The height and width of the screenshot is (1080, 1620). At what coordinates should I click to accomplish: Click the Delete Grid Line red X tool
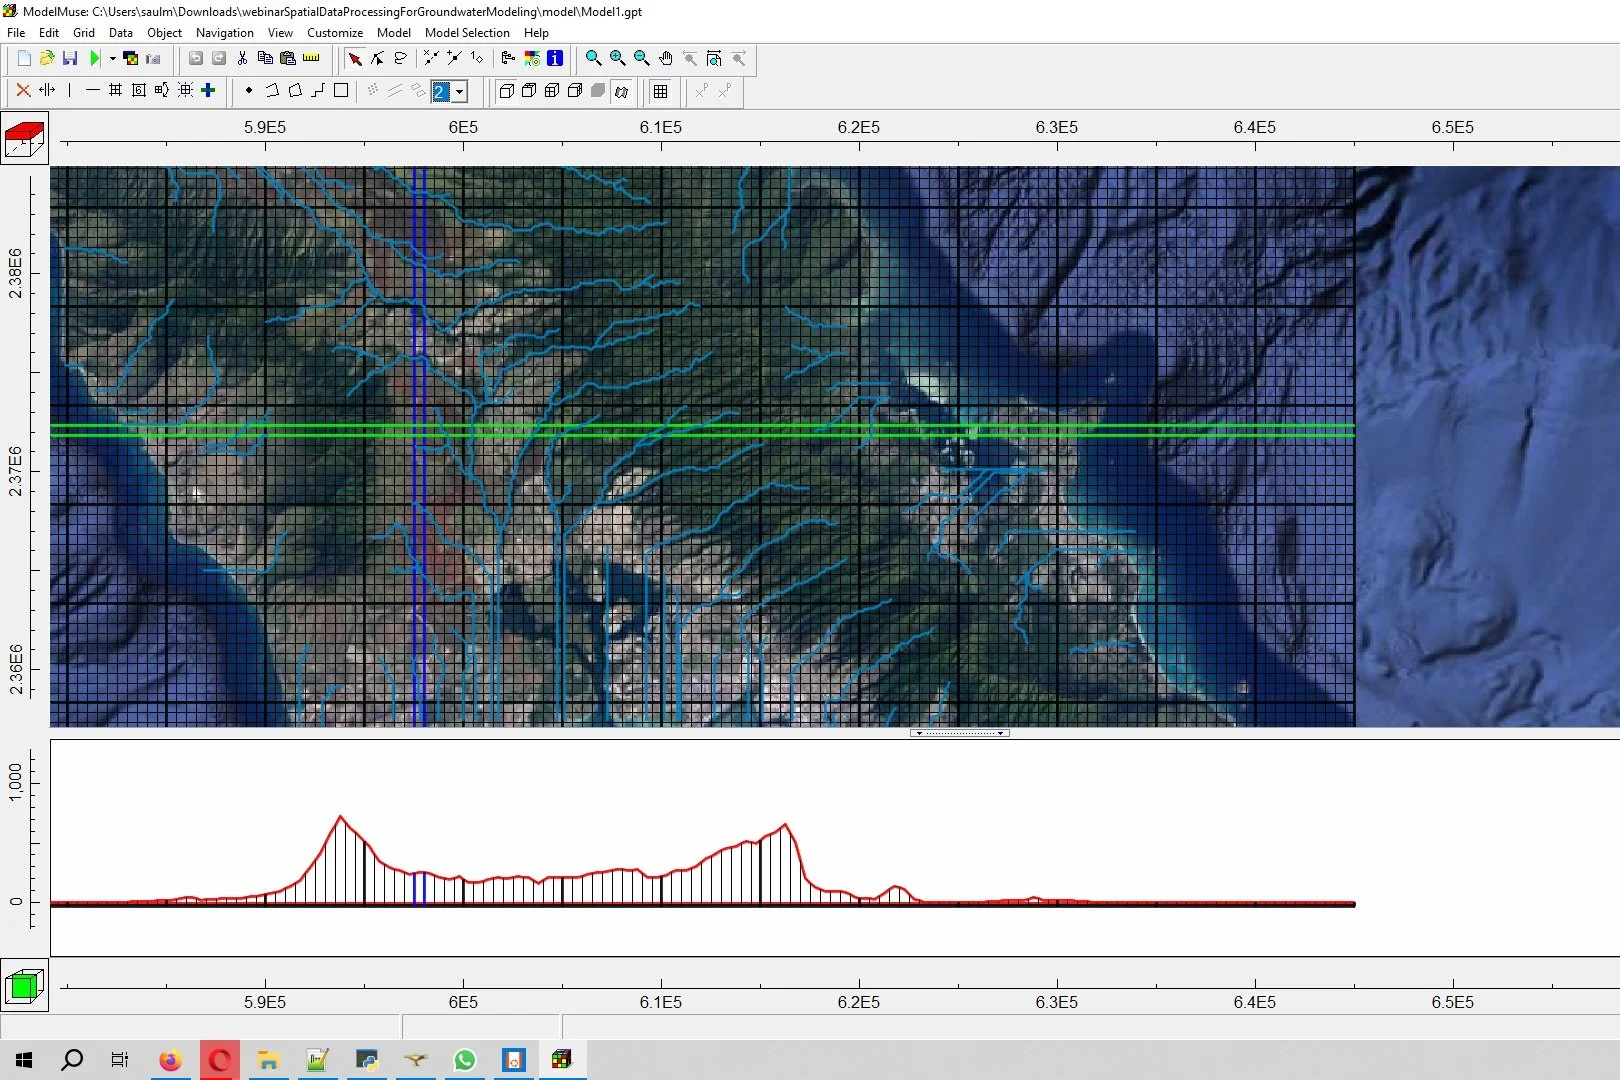22,92
